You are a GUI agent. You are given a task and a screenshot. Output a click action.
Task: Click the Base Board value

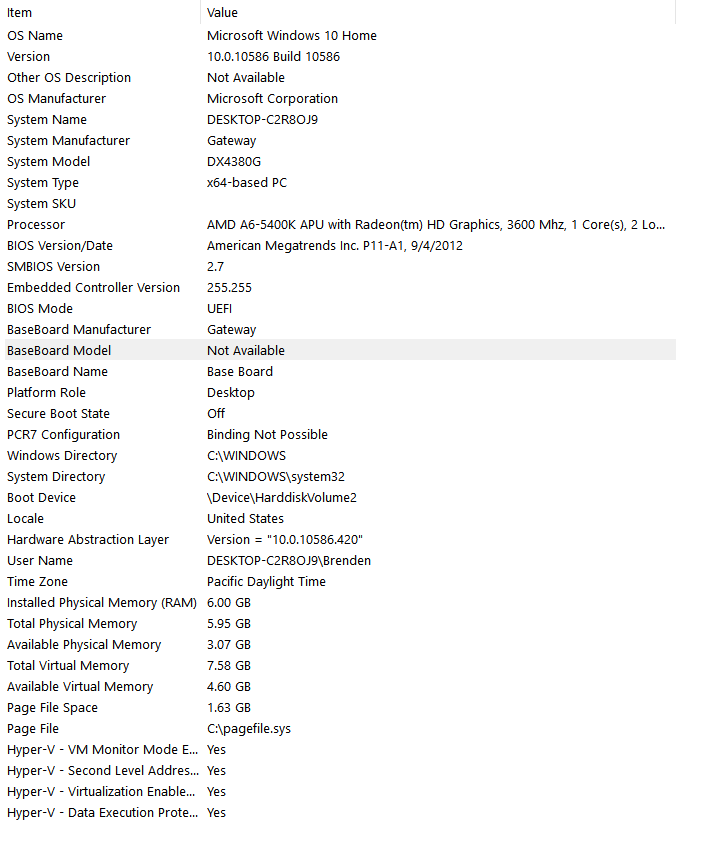click(240, 372)
